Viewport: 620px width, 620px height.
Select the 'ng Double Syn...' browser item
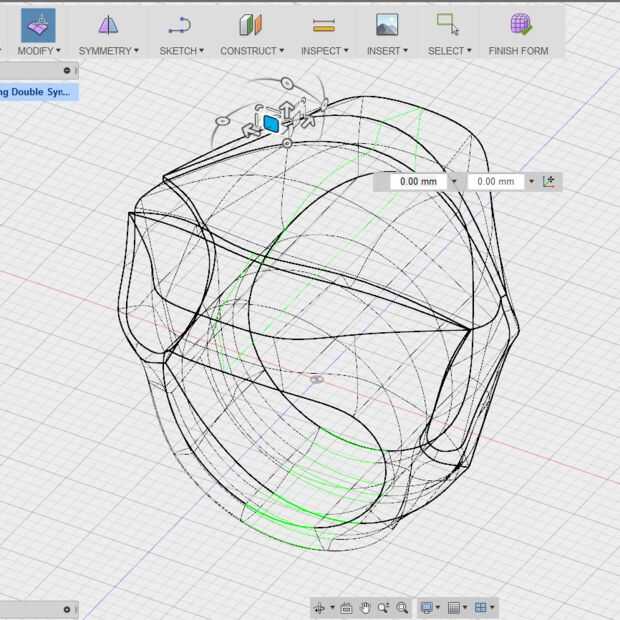point(39,92)
